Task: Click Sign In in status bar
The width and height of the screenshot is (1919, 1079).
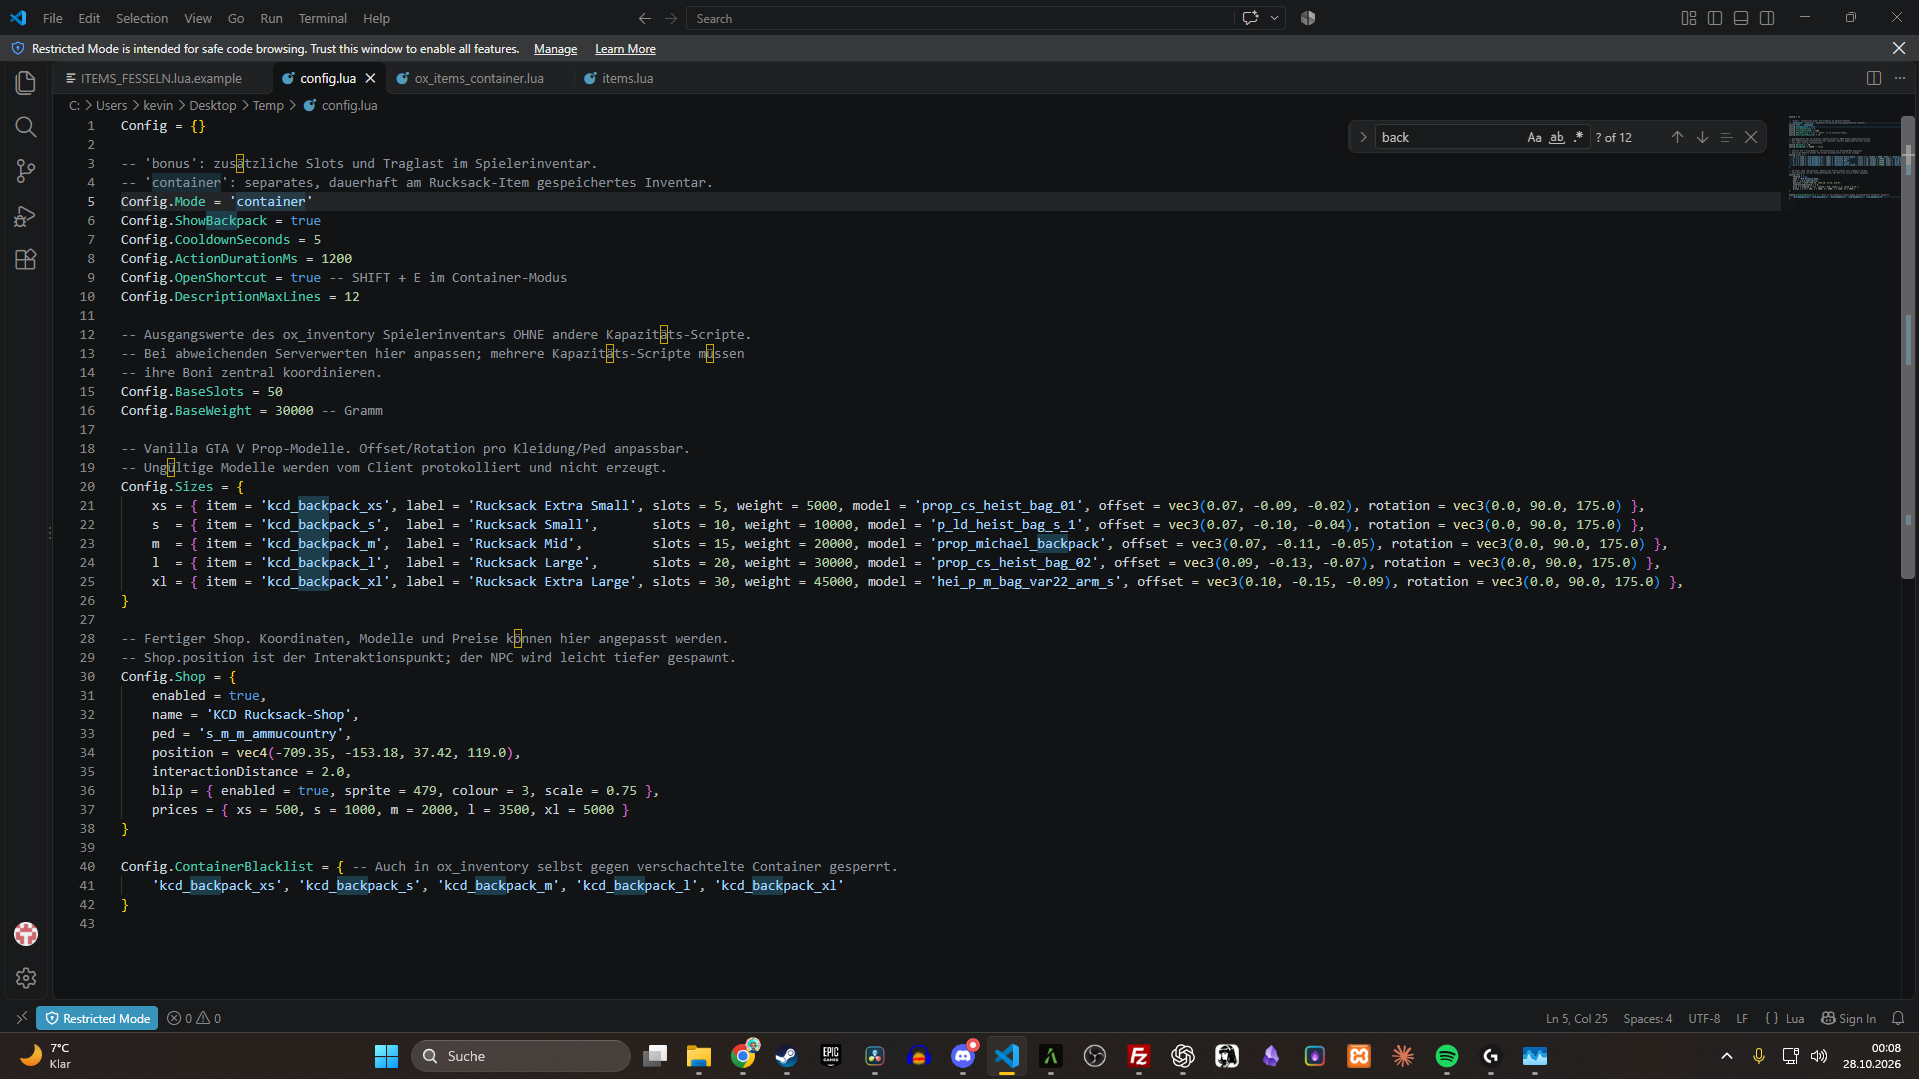Action: [1848, 1018]
